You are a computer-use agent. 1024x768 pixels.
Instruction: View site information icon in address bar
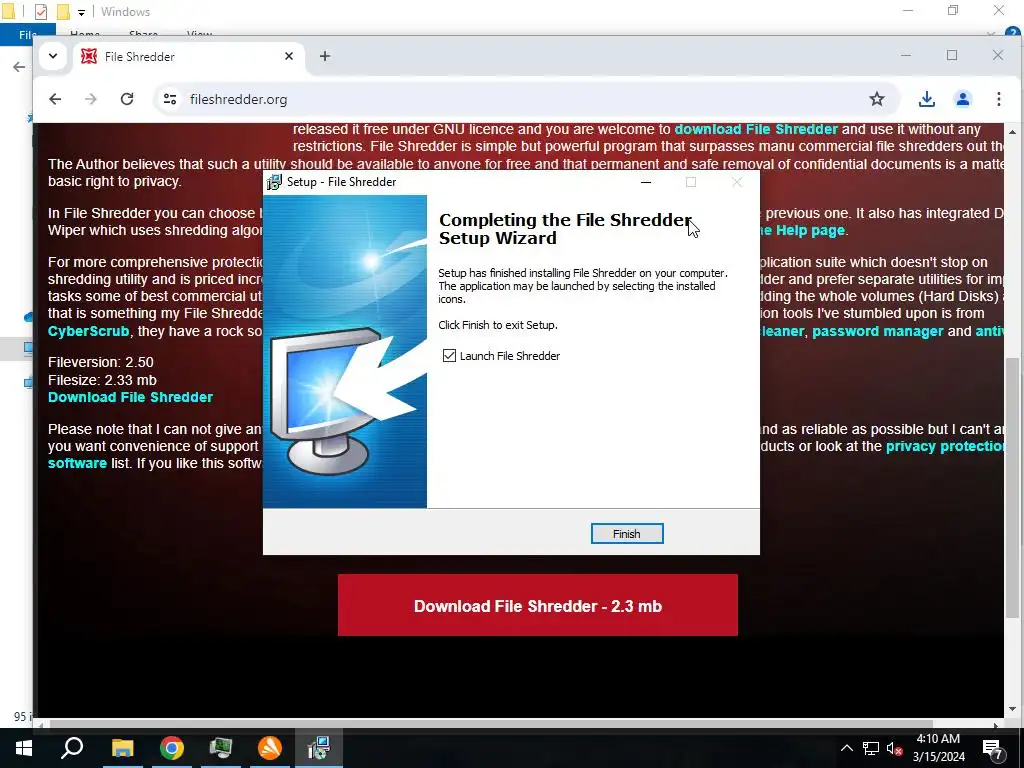coord(170,99)
